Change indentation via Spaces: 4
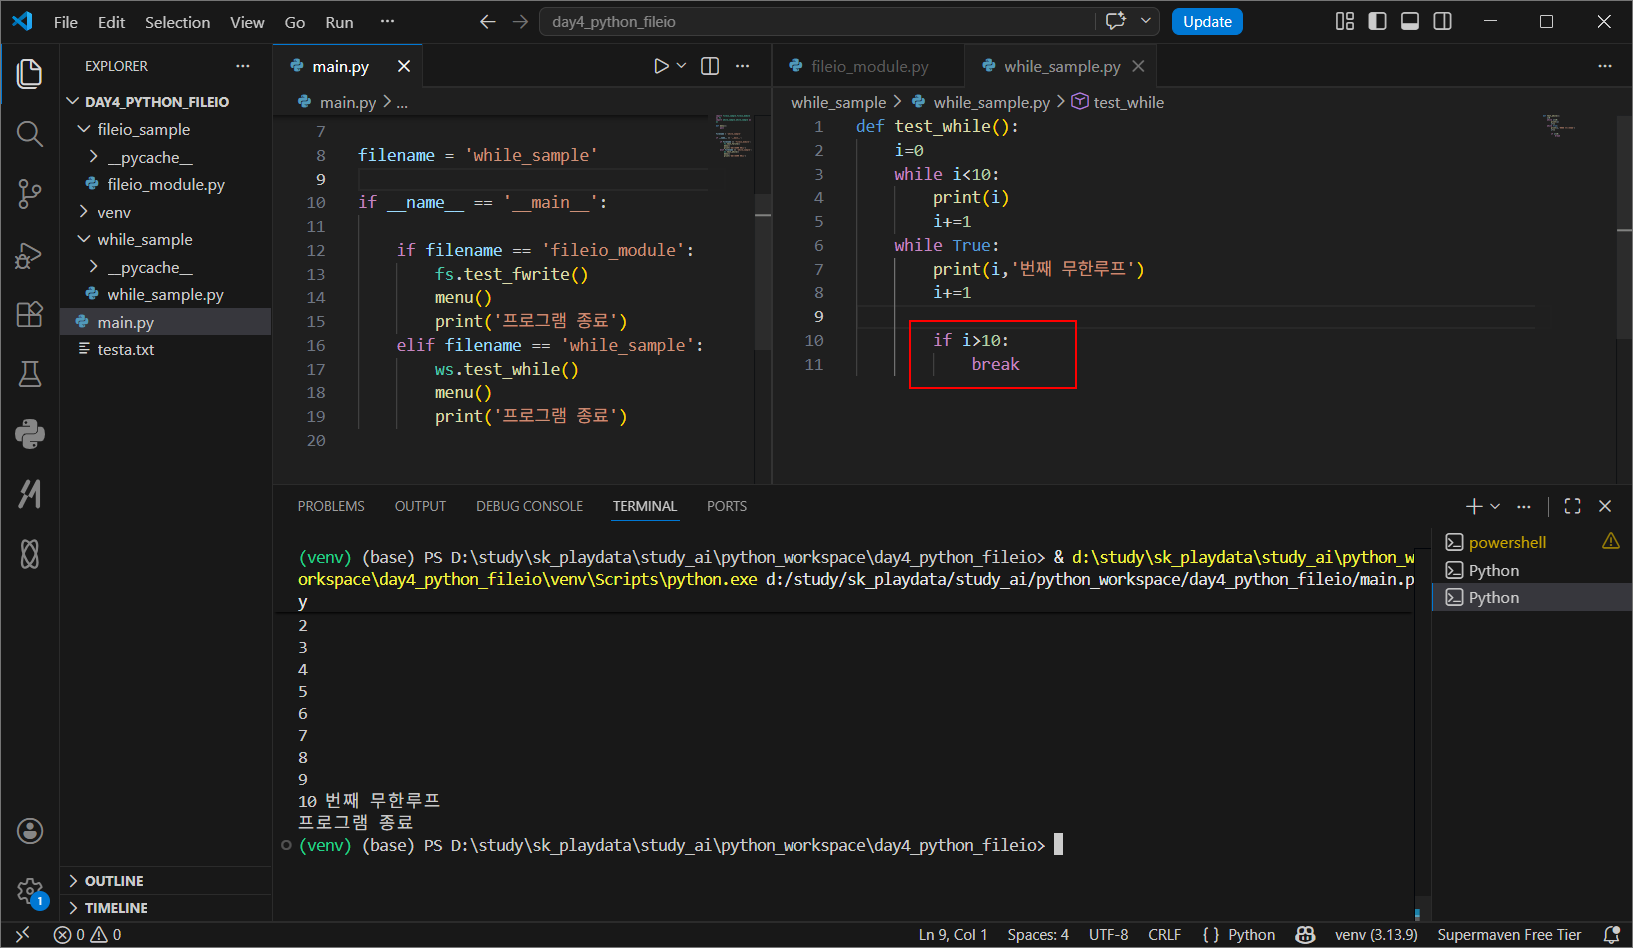The height and width of the screenshot is (948, 1633). click(1038, 935)
